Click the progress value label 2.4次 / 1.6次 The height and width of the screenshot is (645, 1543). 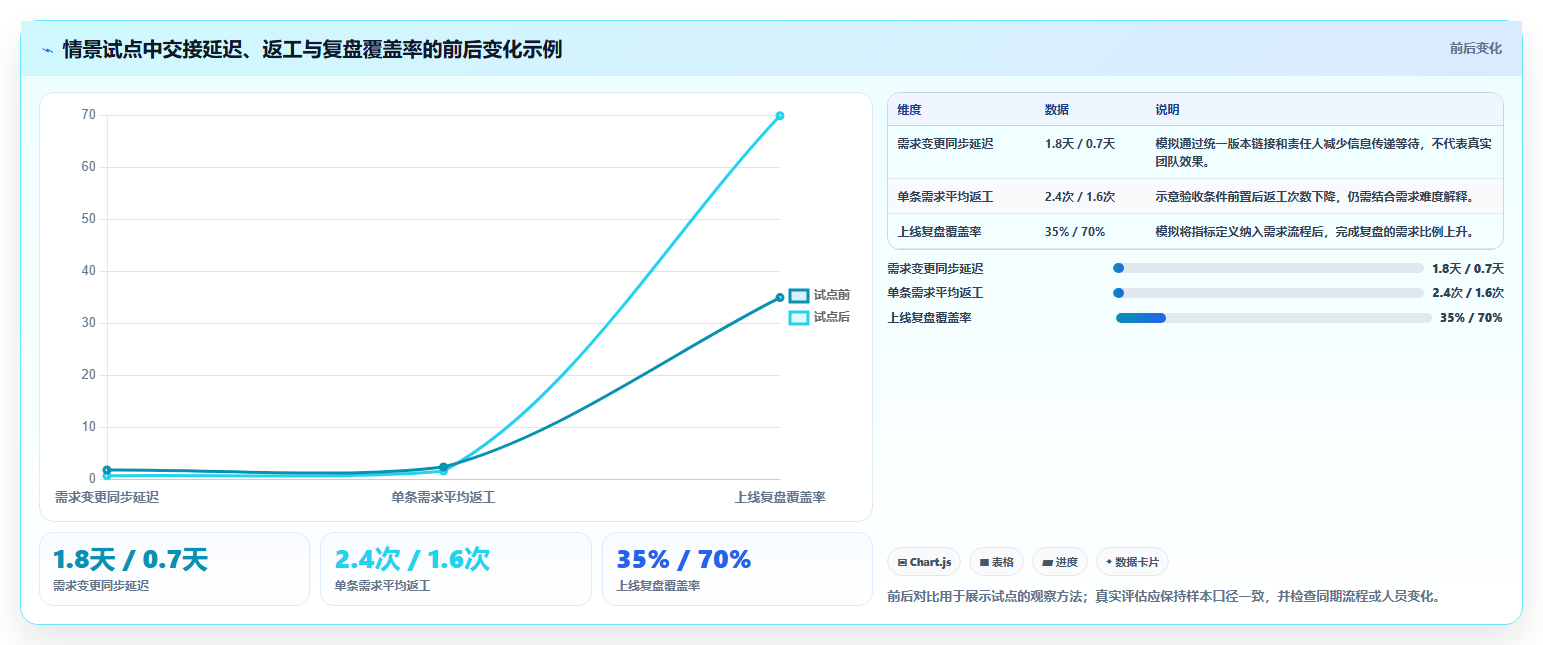pos(1468,293)
